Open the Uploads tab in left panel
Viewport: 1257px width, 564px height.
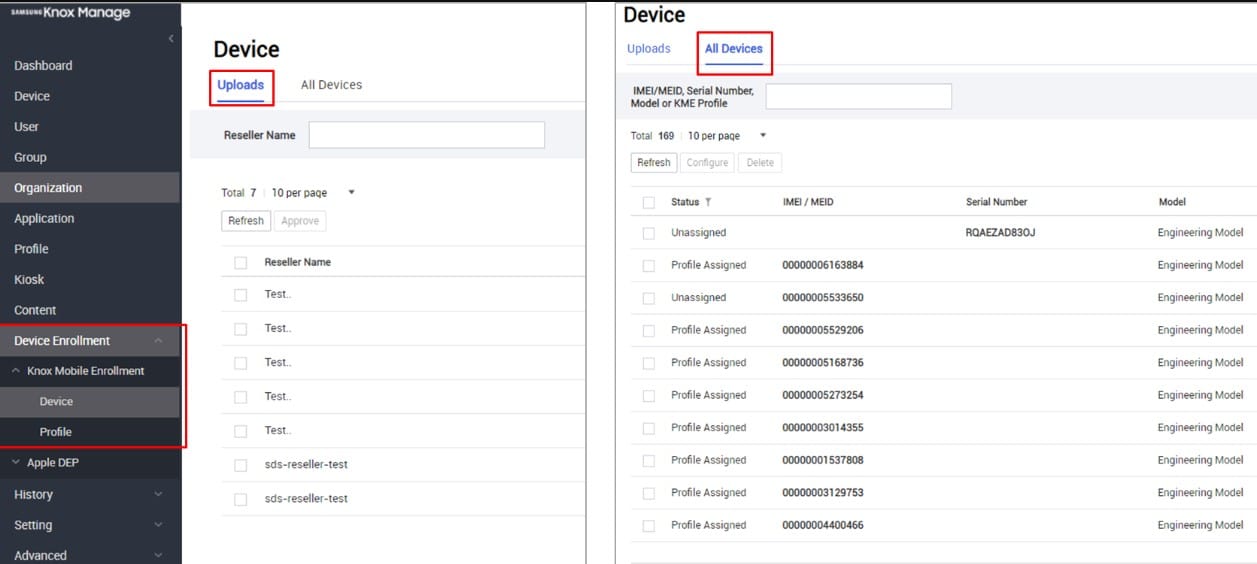240,85
